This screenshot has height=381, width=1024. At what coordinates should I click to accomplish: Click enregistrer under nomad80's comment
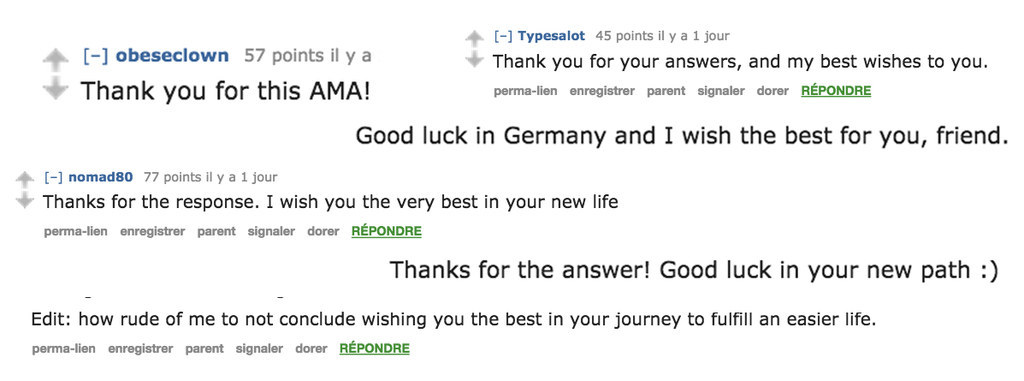click(x=152, y=231)
